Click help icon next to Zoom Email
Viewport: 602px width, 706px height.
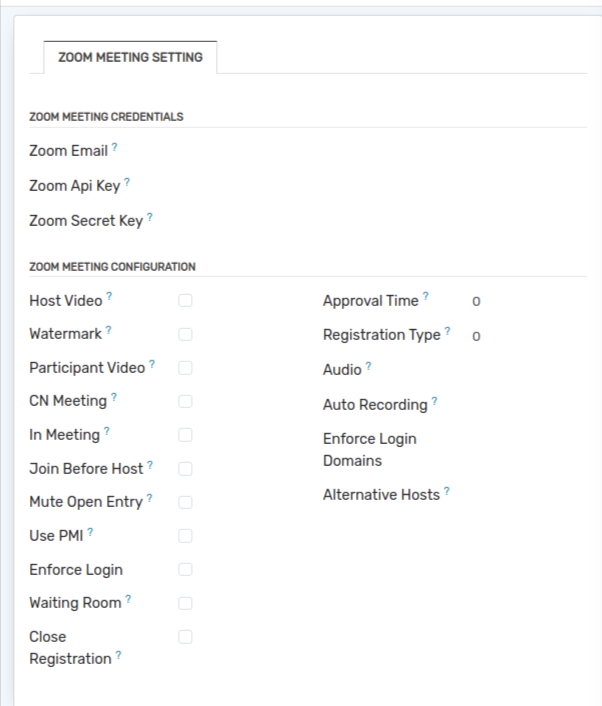(x=114, y=147)
